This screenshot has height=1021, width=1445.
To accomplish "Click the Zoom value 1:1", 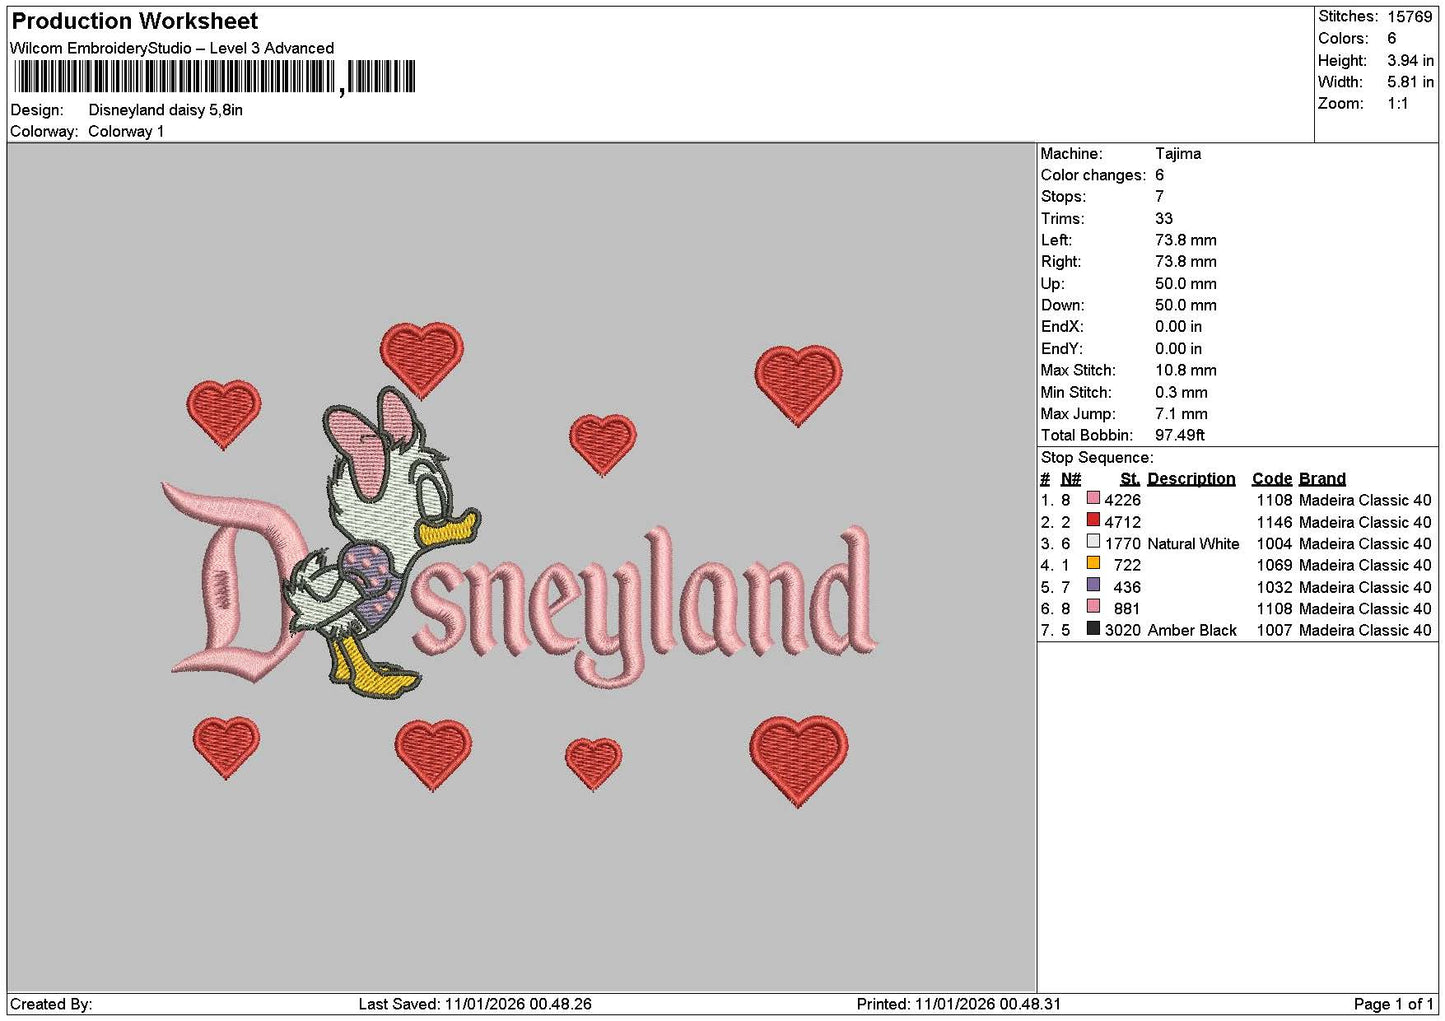I will point(1398,104).
